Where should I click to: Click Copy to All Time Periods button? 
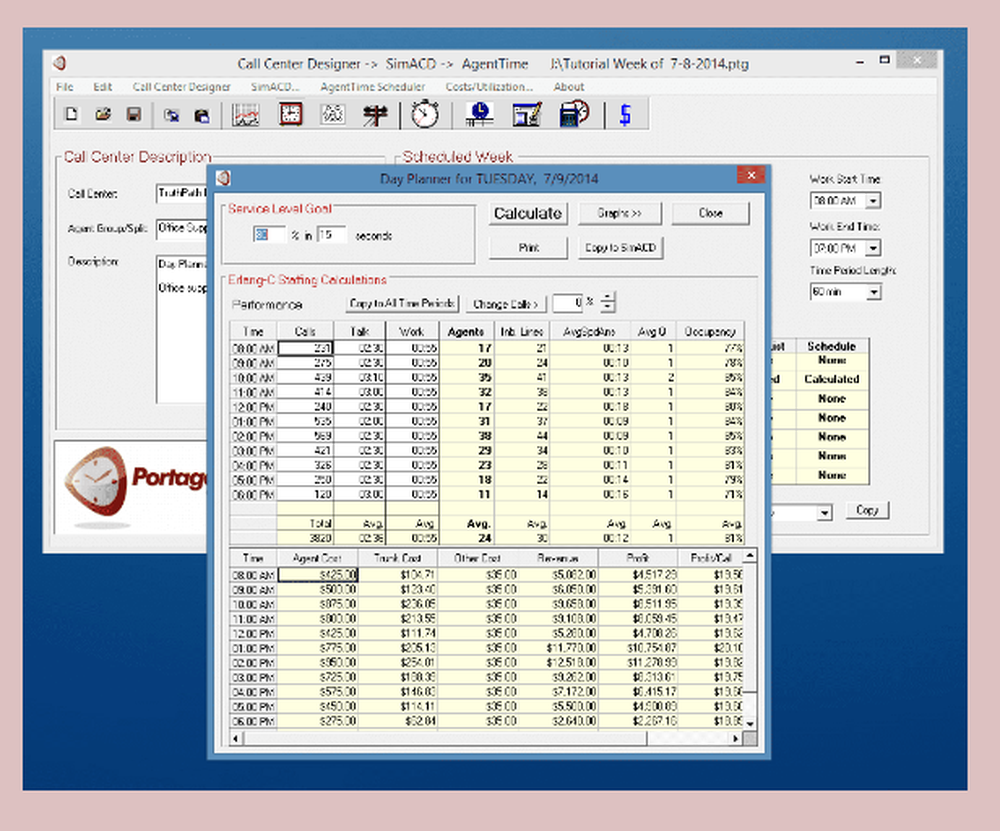402,304
